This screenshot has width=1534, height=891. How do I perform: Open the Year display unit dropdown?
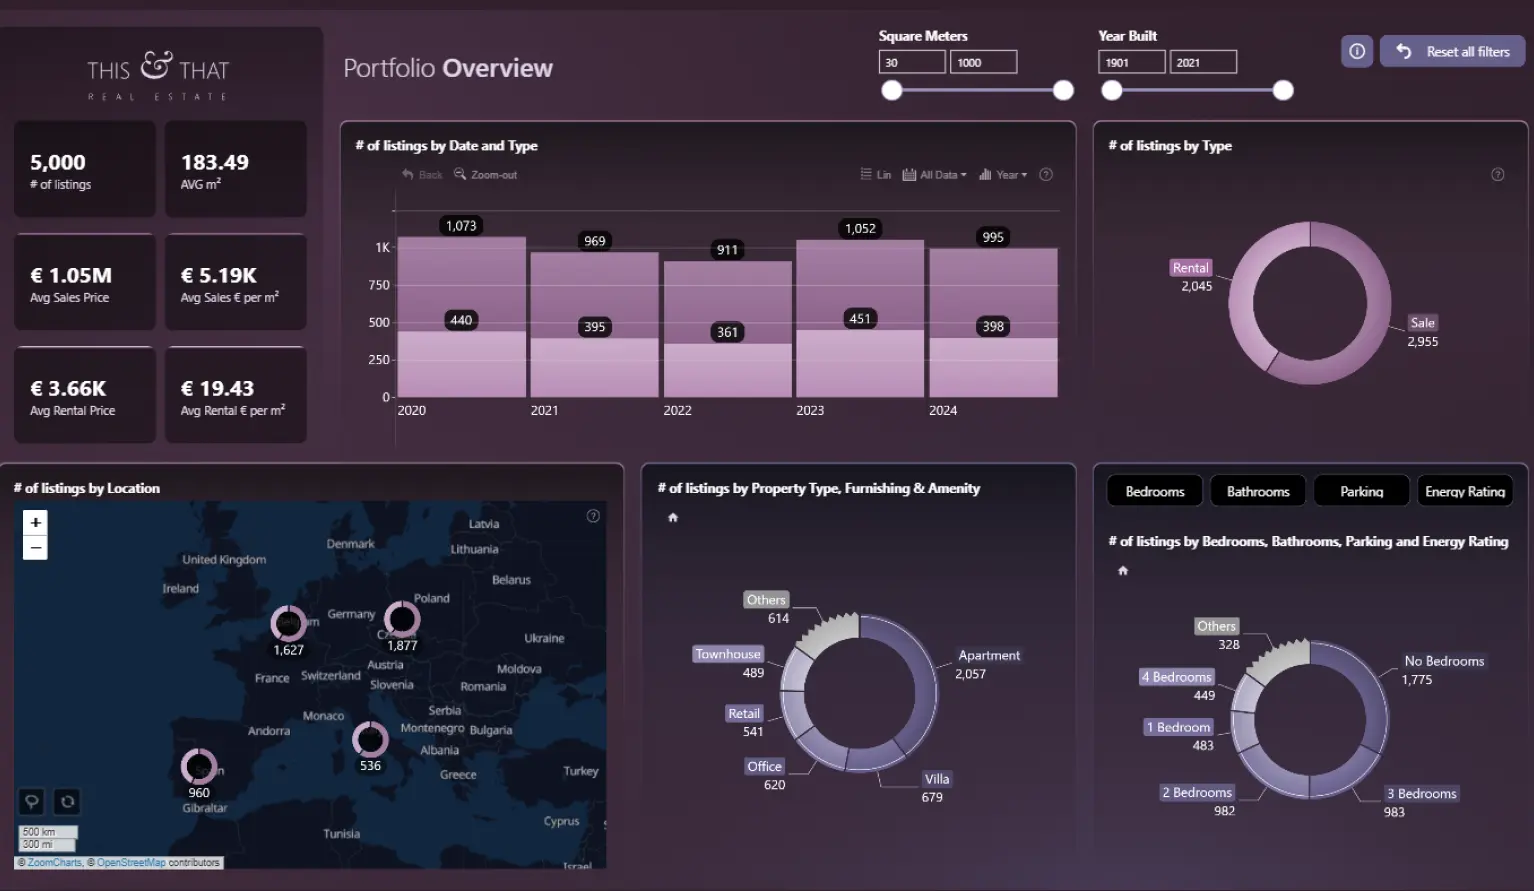[1003, 175]
